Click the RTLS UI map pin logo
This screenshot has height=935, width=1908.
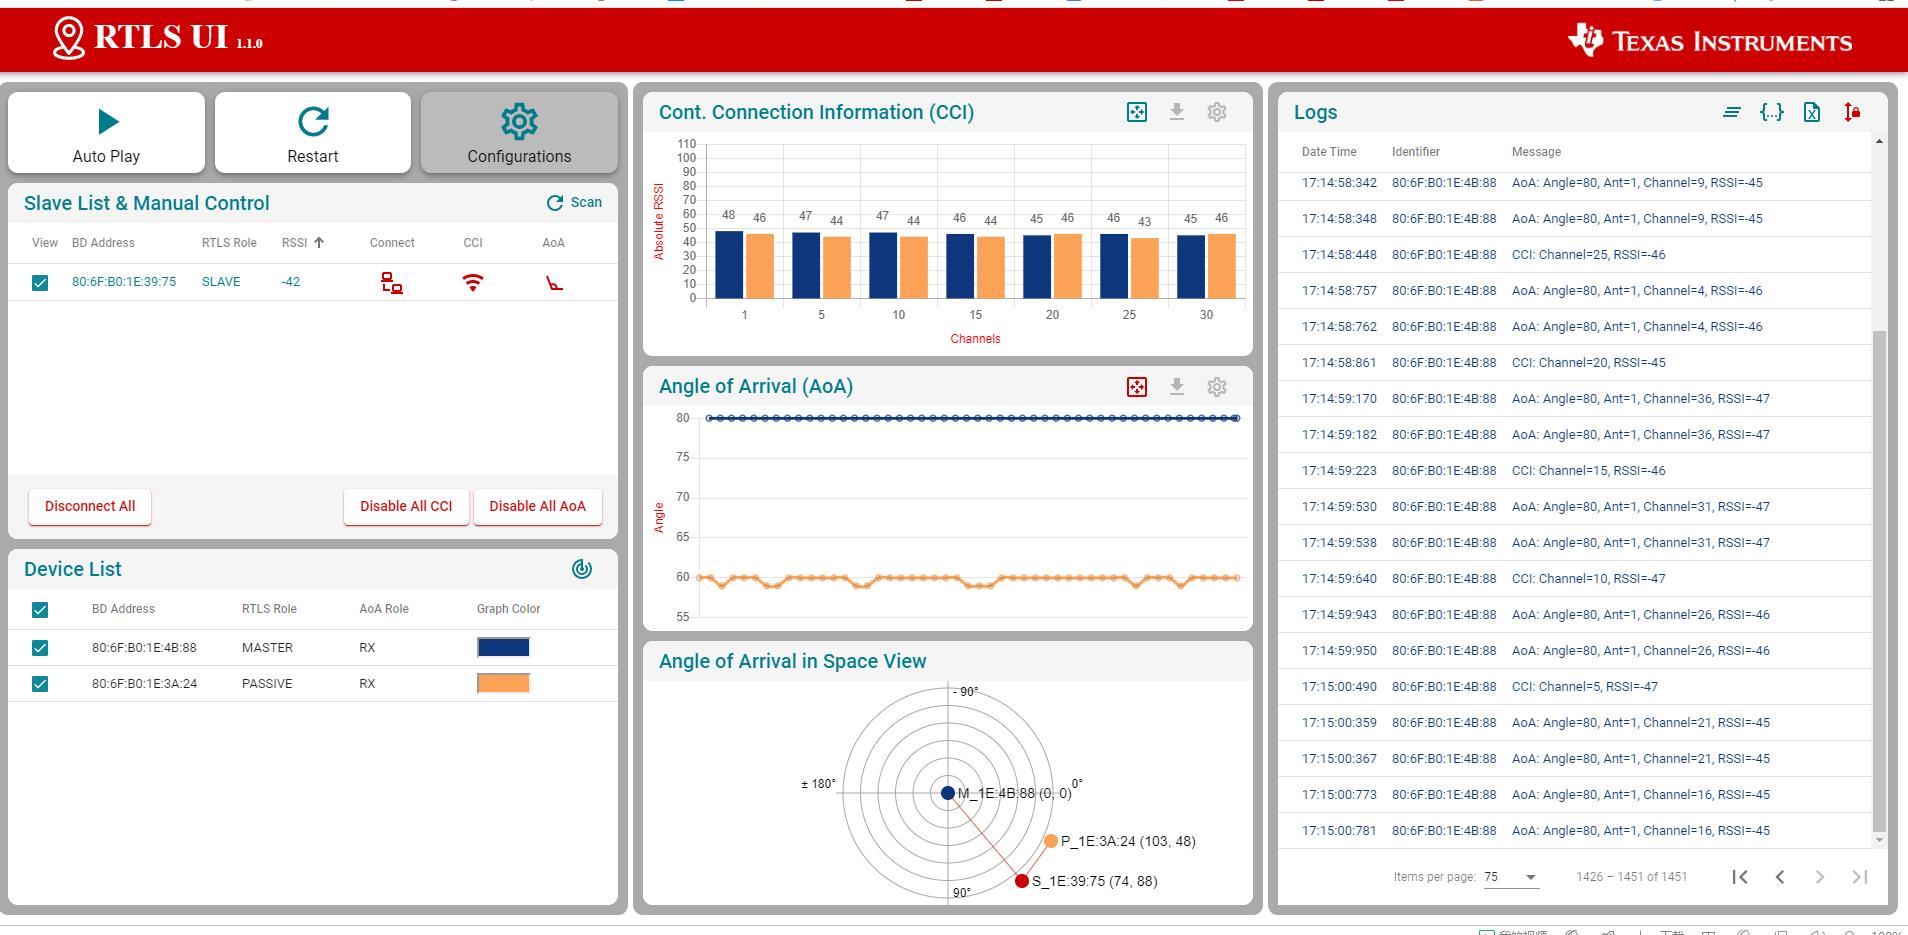(x=68, y=38)
